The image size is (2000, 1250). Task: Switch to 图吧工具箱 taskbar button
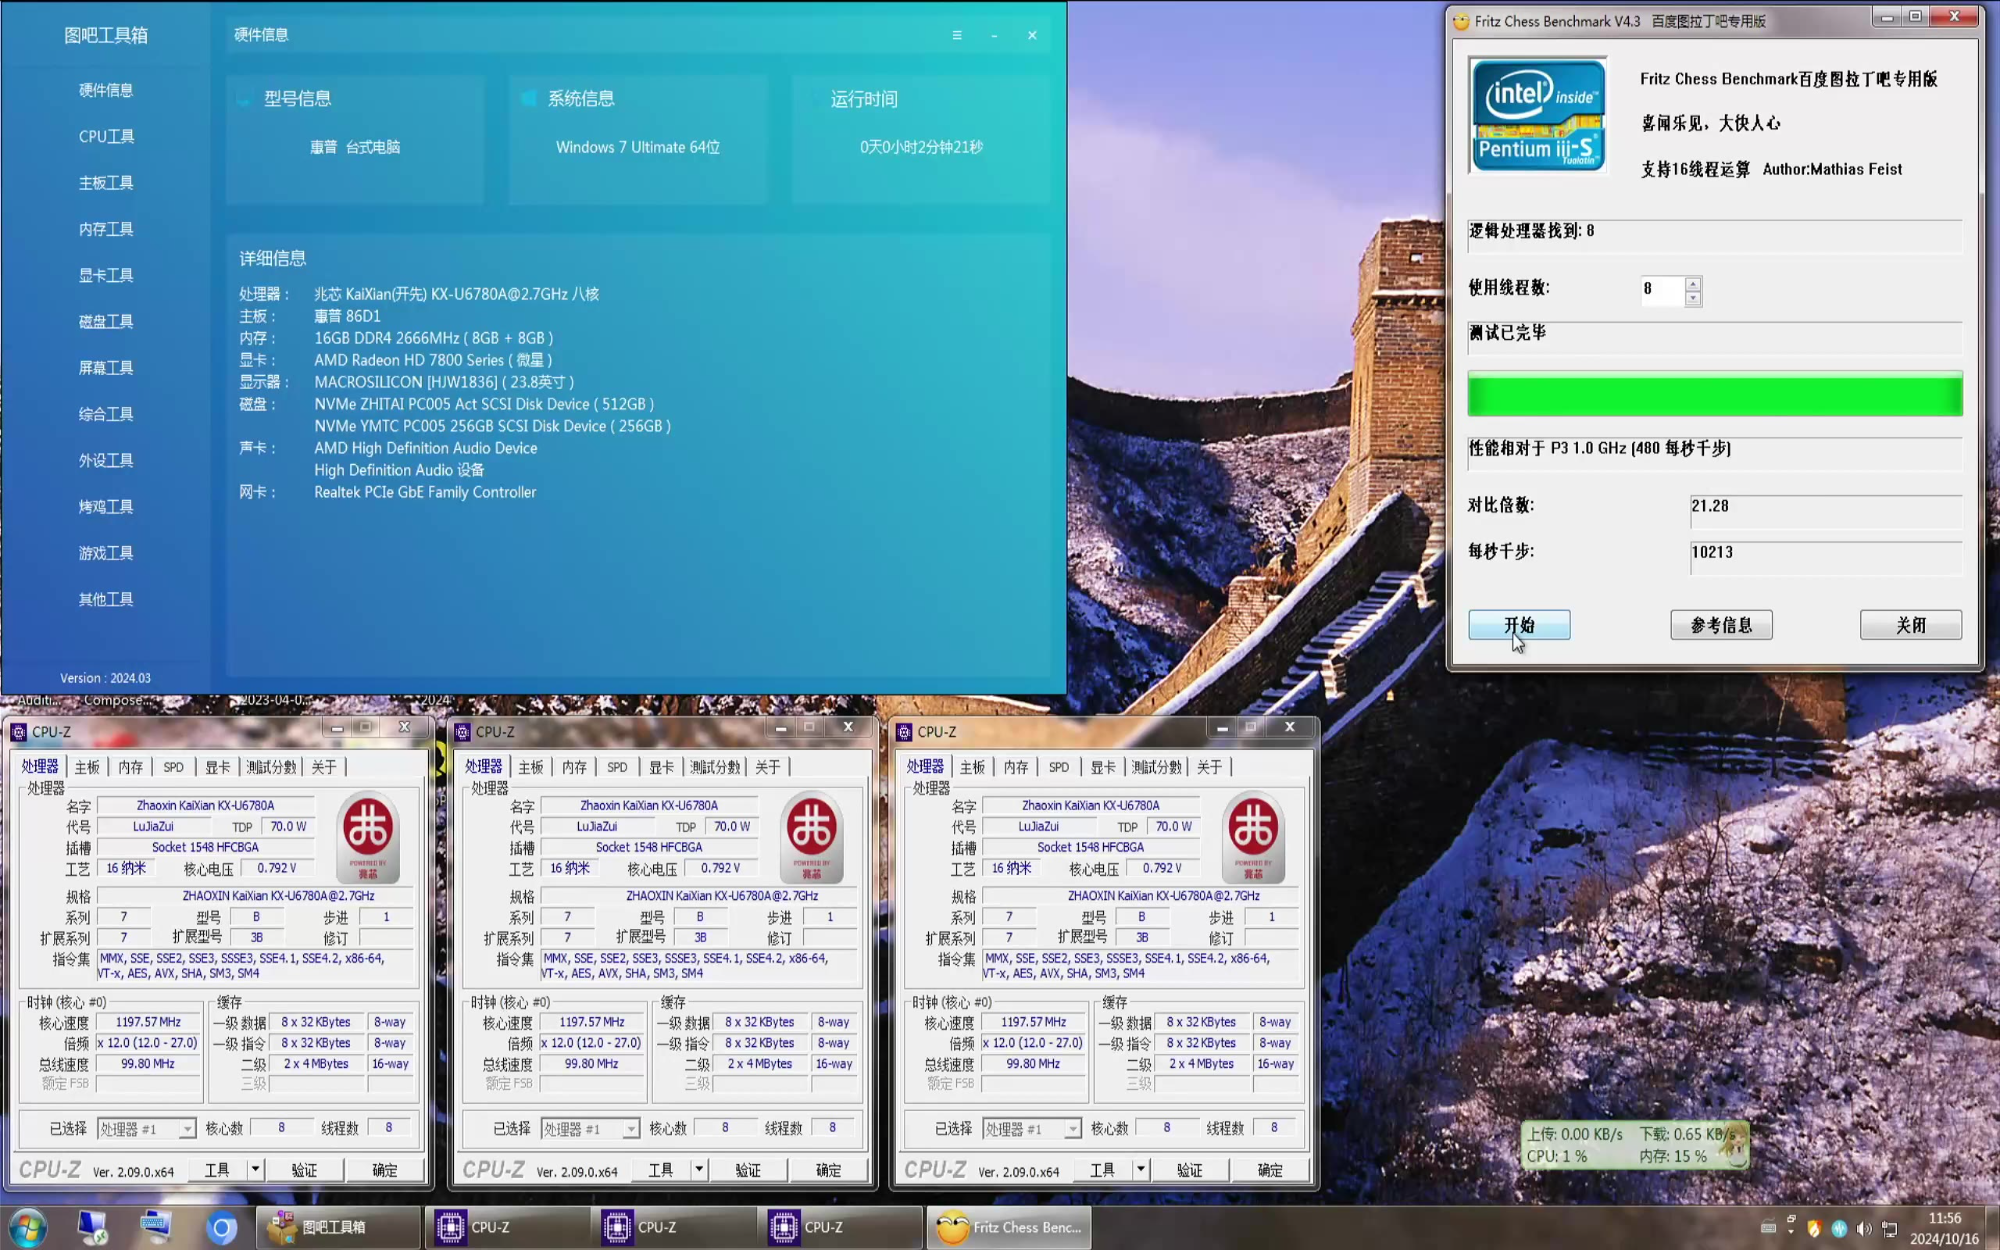point(339,1227)
